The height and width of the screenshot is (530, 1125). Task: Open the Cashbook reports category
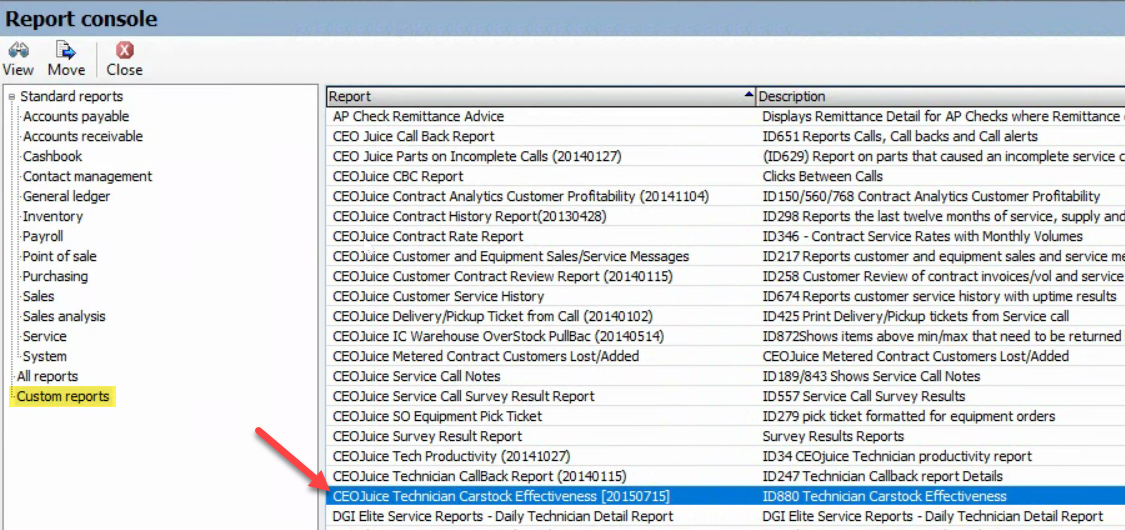(52, 156)
